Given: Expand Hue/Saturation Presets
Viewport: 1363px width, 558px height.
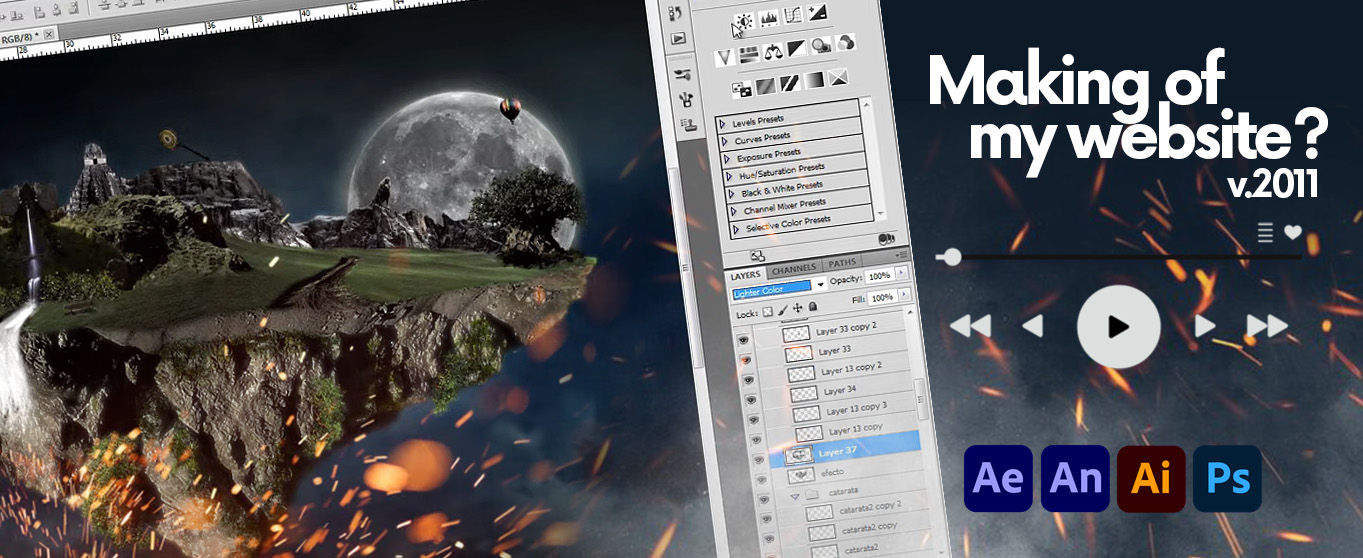Looking at the screenshot, I should [730, 177].
